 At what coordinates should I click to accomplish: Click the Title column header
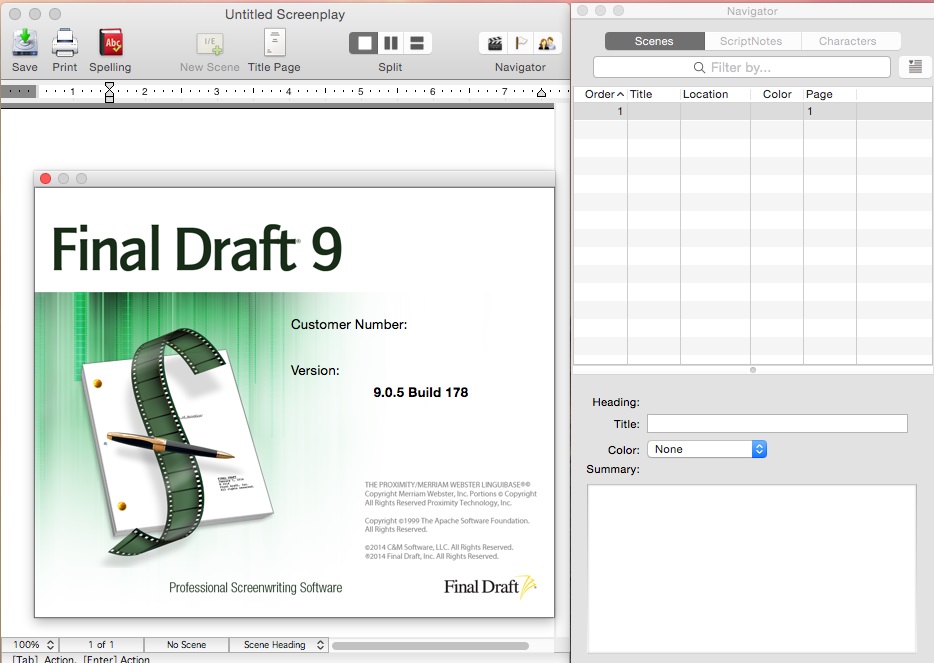[x=653, y=94]
